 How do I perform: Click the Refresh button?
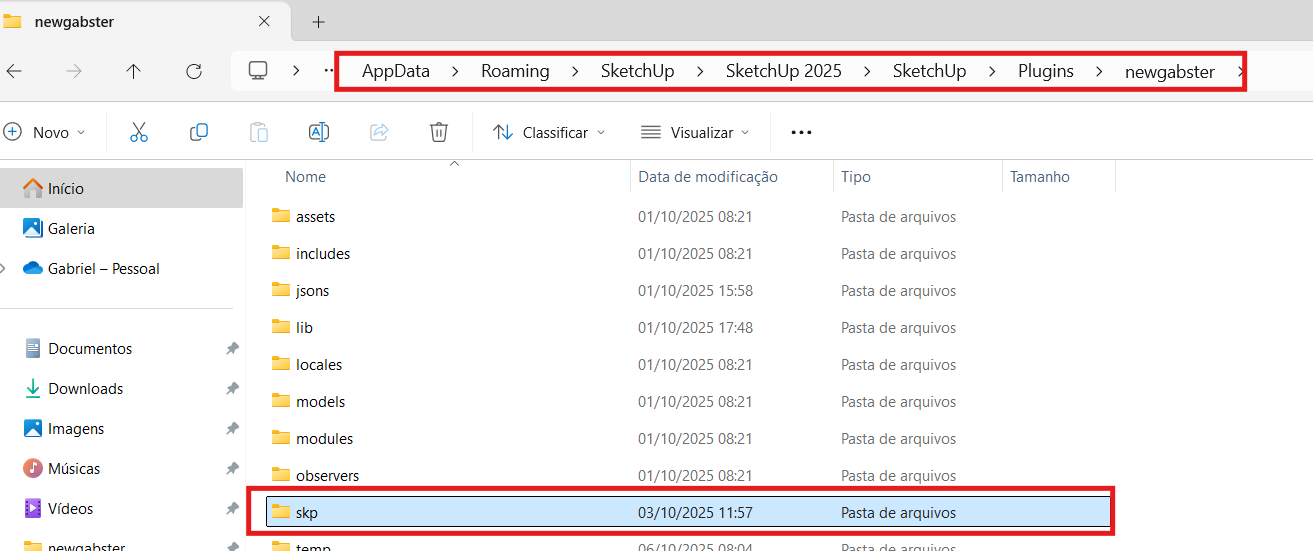pos(194,71)
